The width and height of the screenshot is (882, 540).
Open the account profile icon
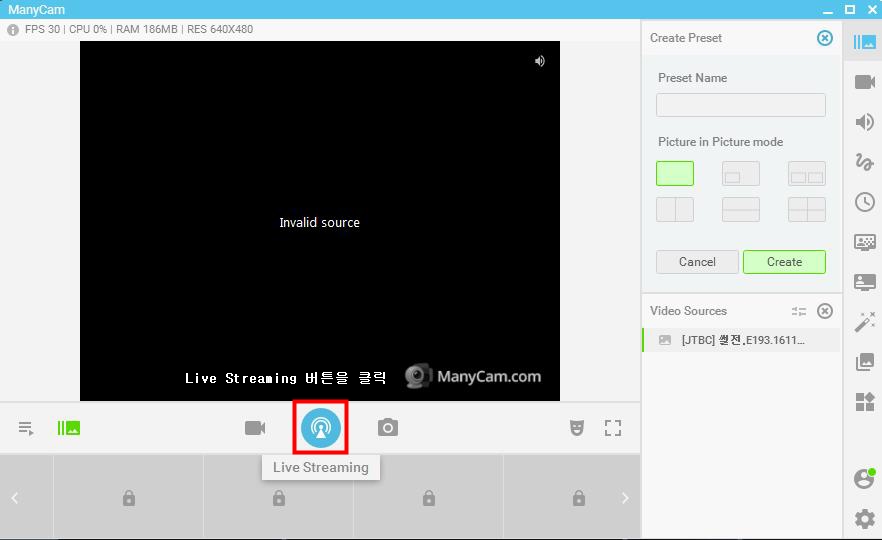click(x=865, y=478)
